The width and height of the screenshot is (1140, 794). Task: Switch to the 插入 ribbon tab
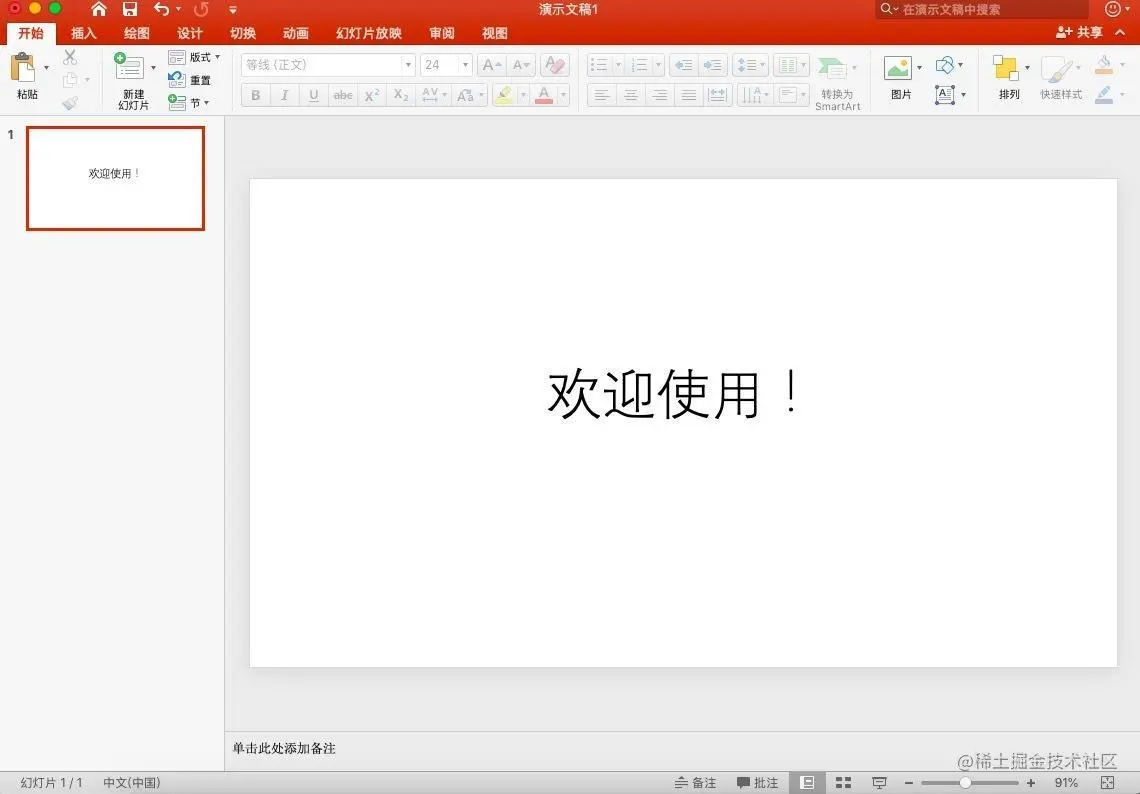point(83,32)
